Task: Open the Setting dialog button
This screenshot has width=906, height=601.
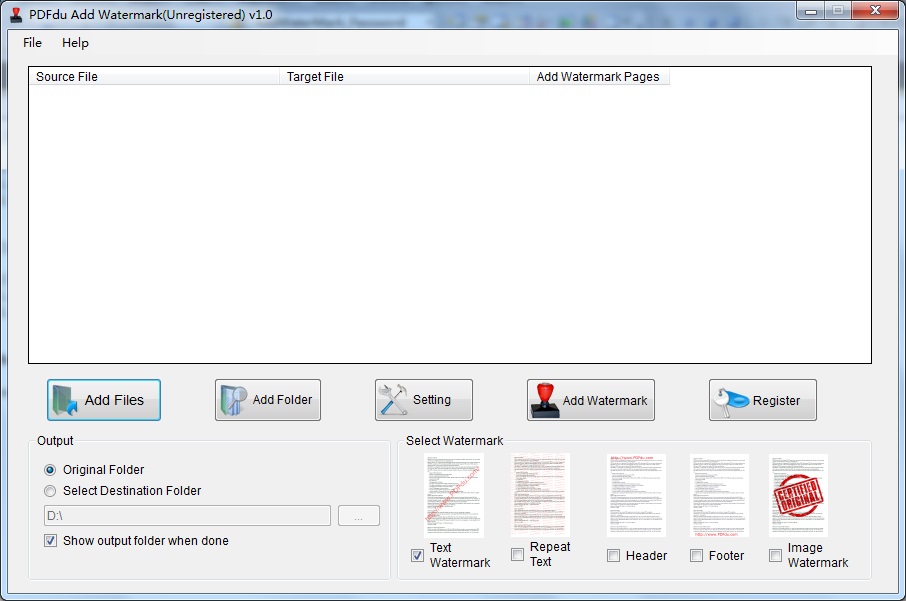Action: [x=424, y=400]
